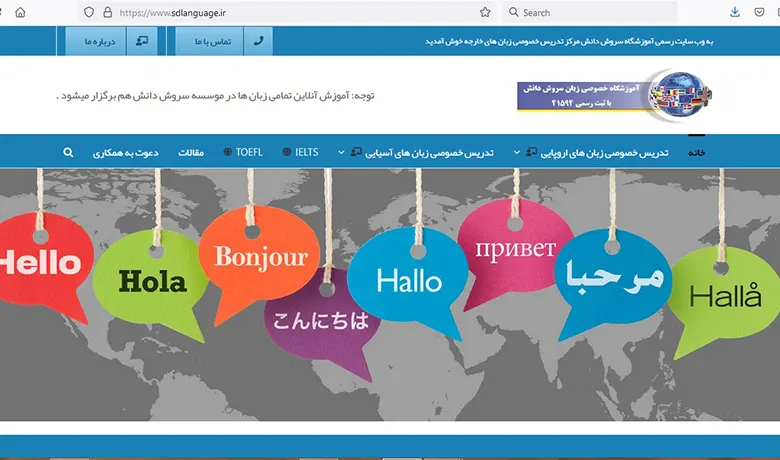
Task: Open the TOEFL menu item
Action: 249,152
